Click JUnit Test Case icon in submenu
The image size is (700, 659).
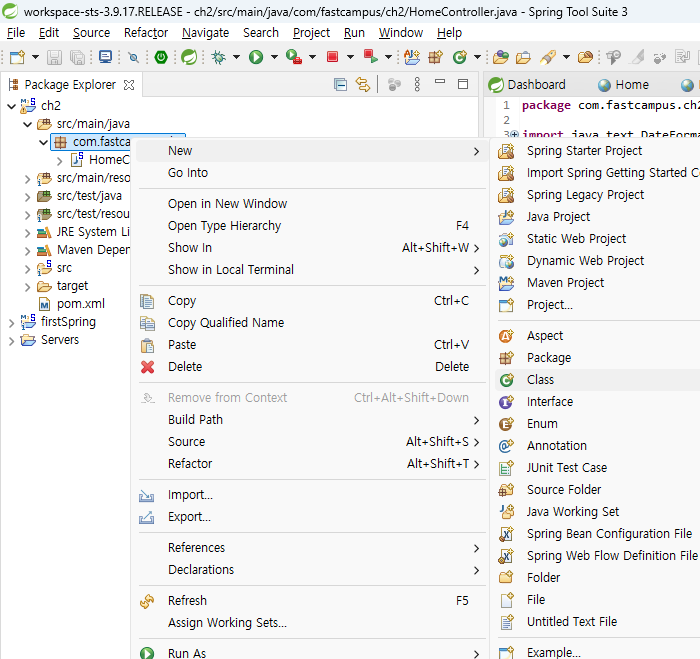[x=506, y=467]
